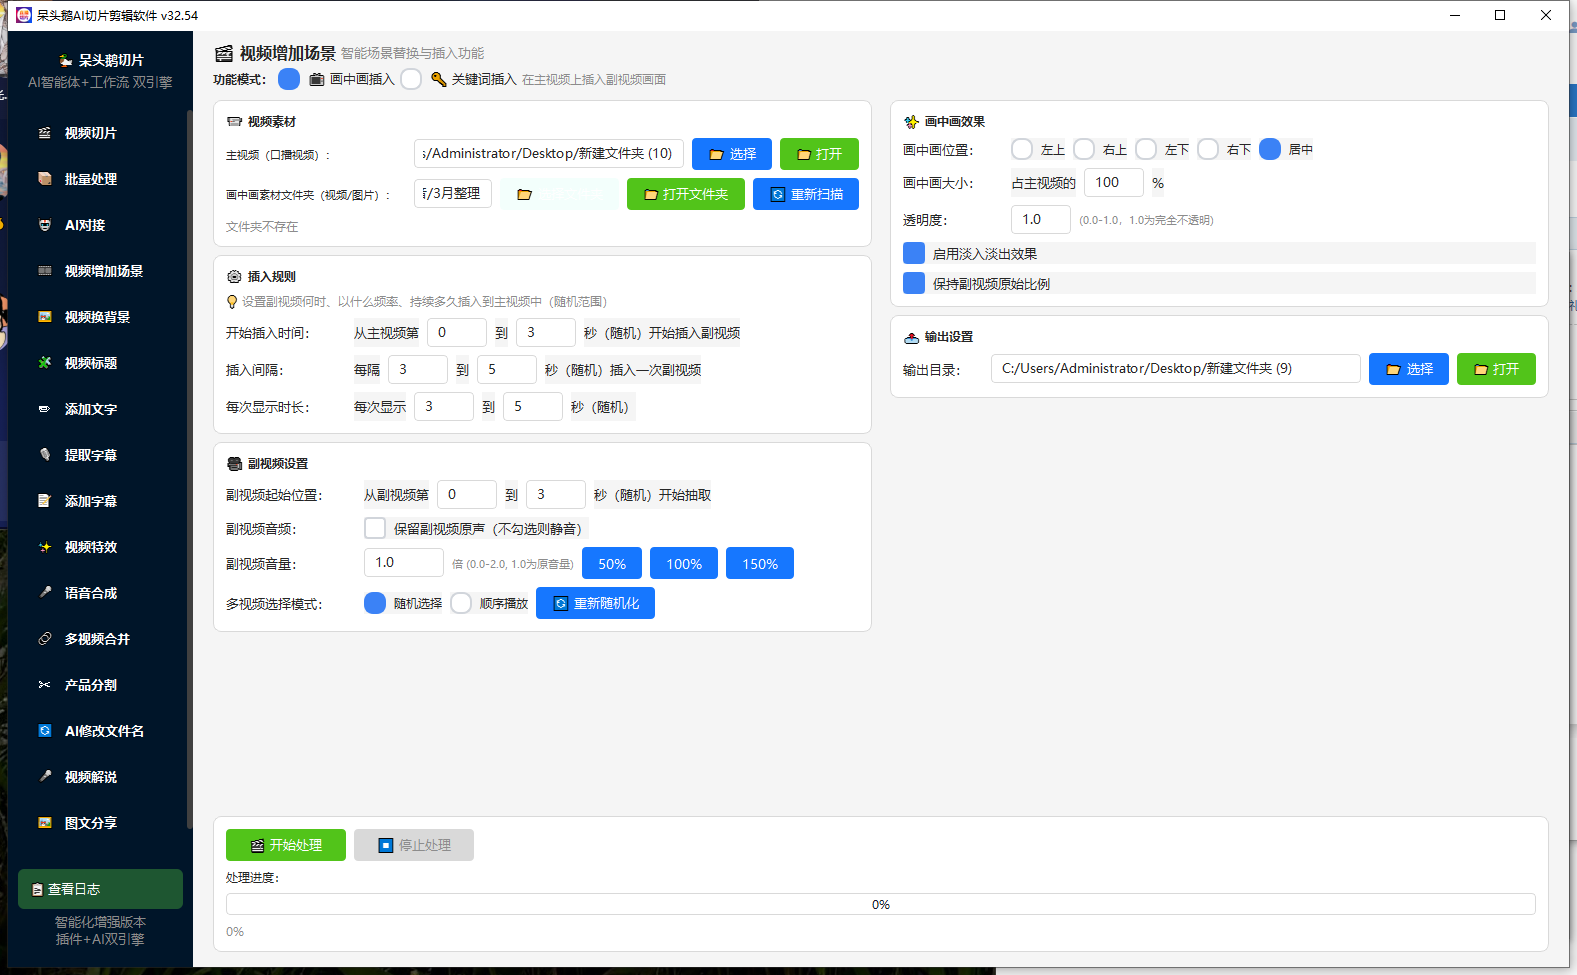Click the 视频素材 section icon
This screenshot has height=975, width=1577.
pos(234,122)
